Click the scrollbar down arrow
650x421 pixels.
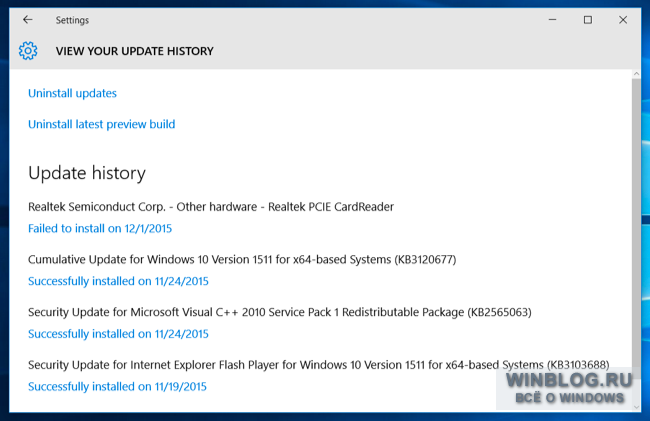(636, 407)
